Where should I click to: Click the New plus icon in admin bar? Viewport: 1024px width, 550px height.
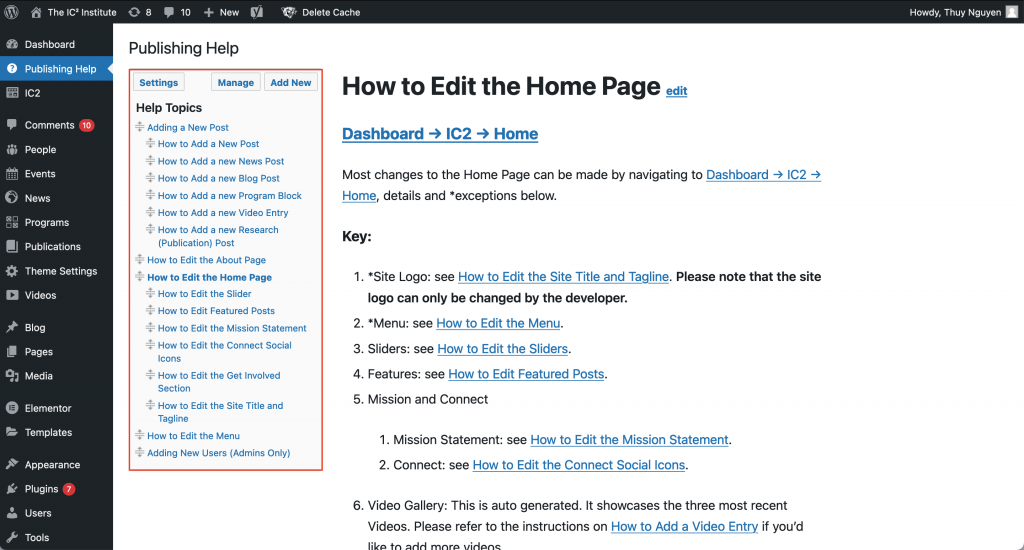tap(208, 12)
